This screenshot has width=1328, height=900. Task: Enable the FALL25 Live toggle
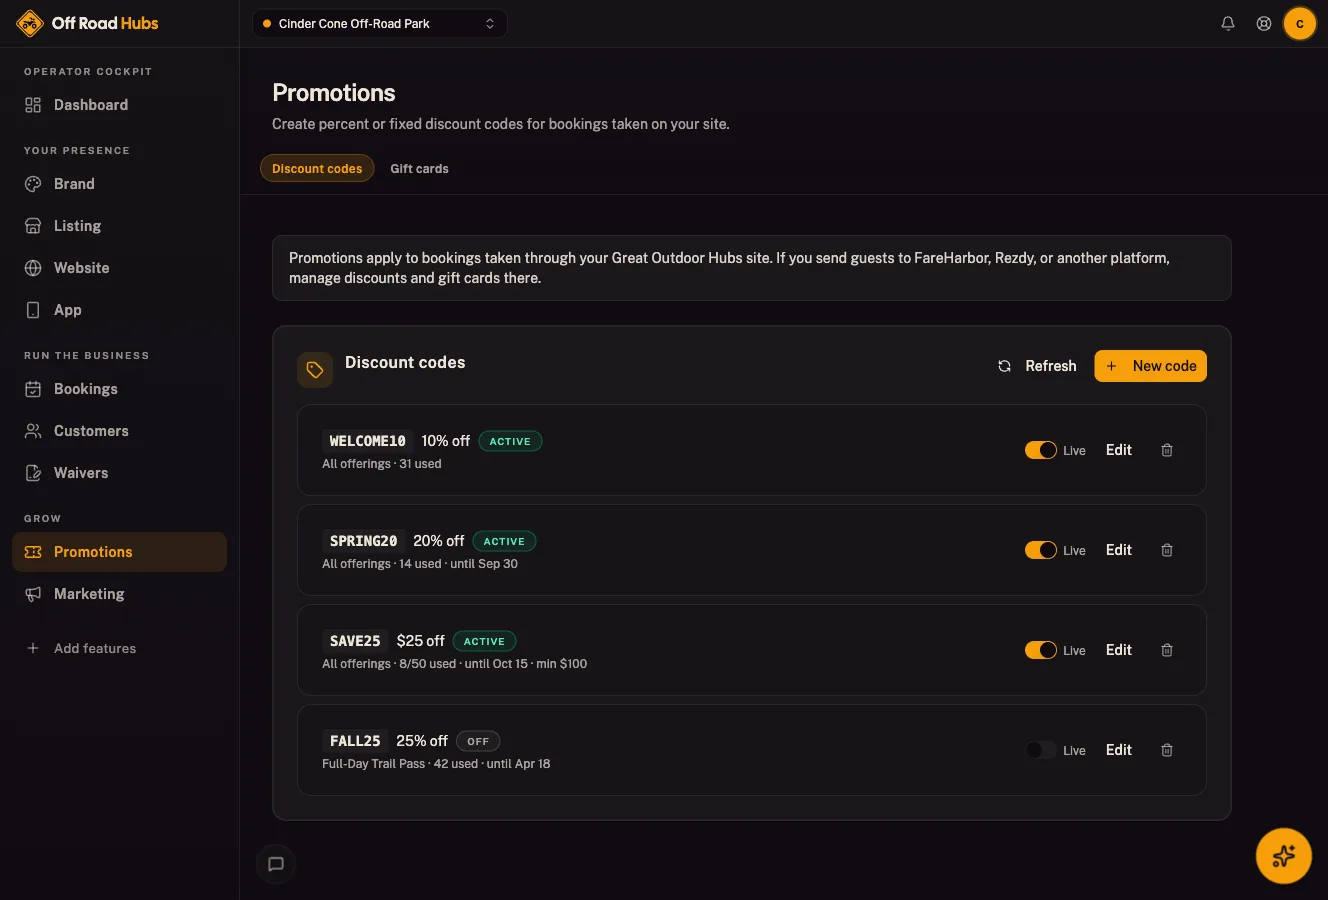pyautogui.click(x=1041, y=750)
